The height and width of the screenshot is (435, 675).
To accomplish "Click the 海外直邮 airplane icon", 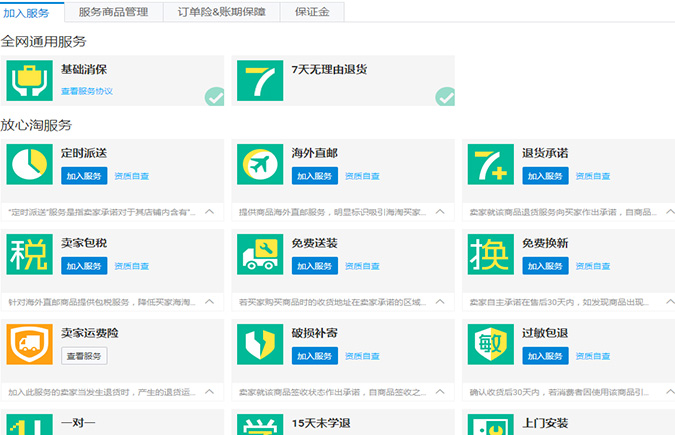I will pyautogui.click(x=259, y=164).
